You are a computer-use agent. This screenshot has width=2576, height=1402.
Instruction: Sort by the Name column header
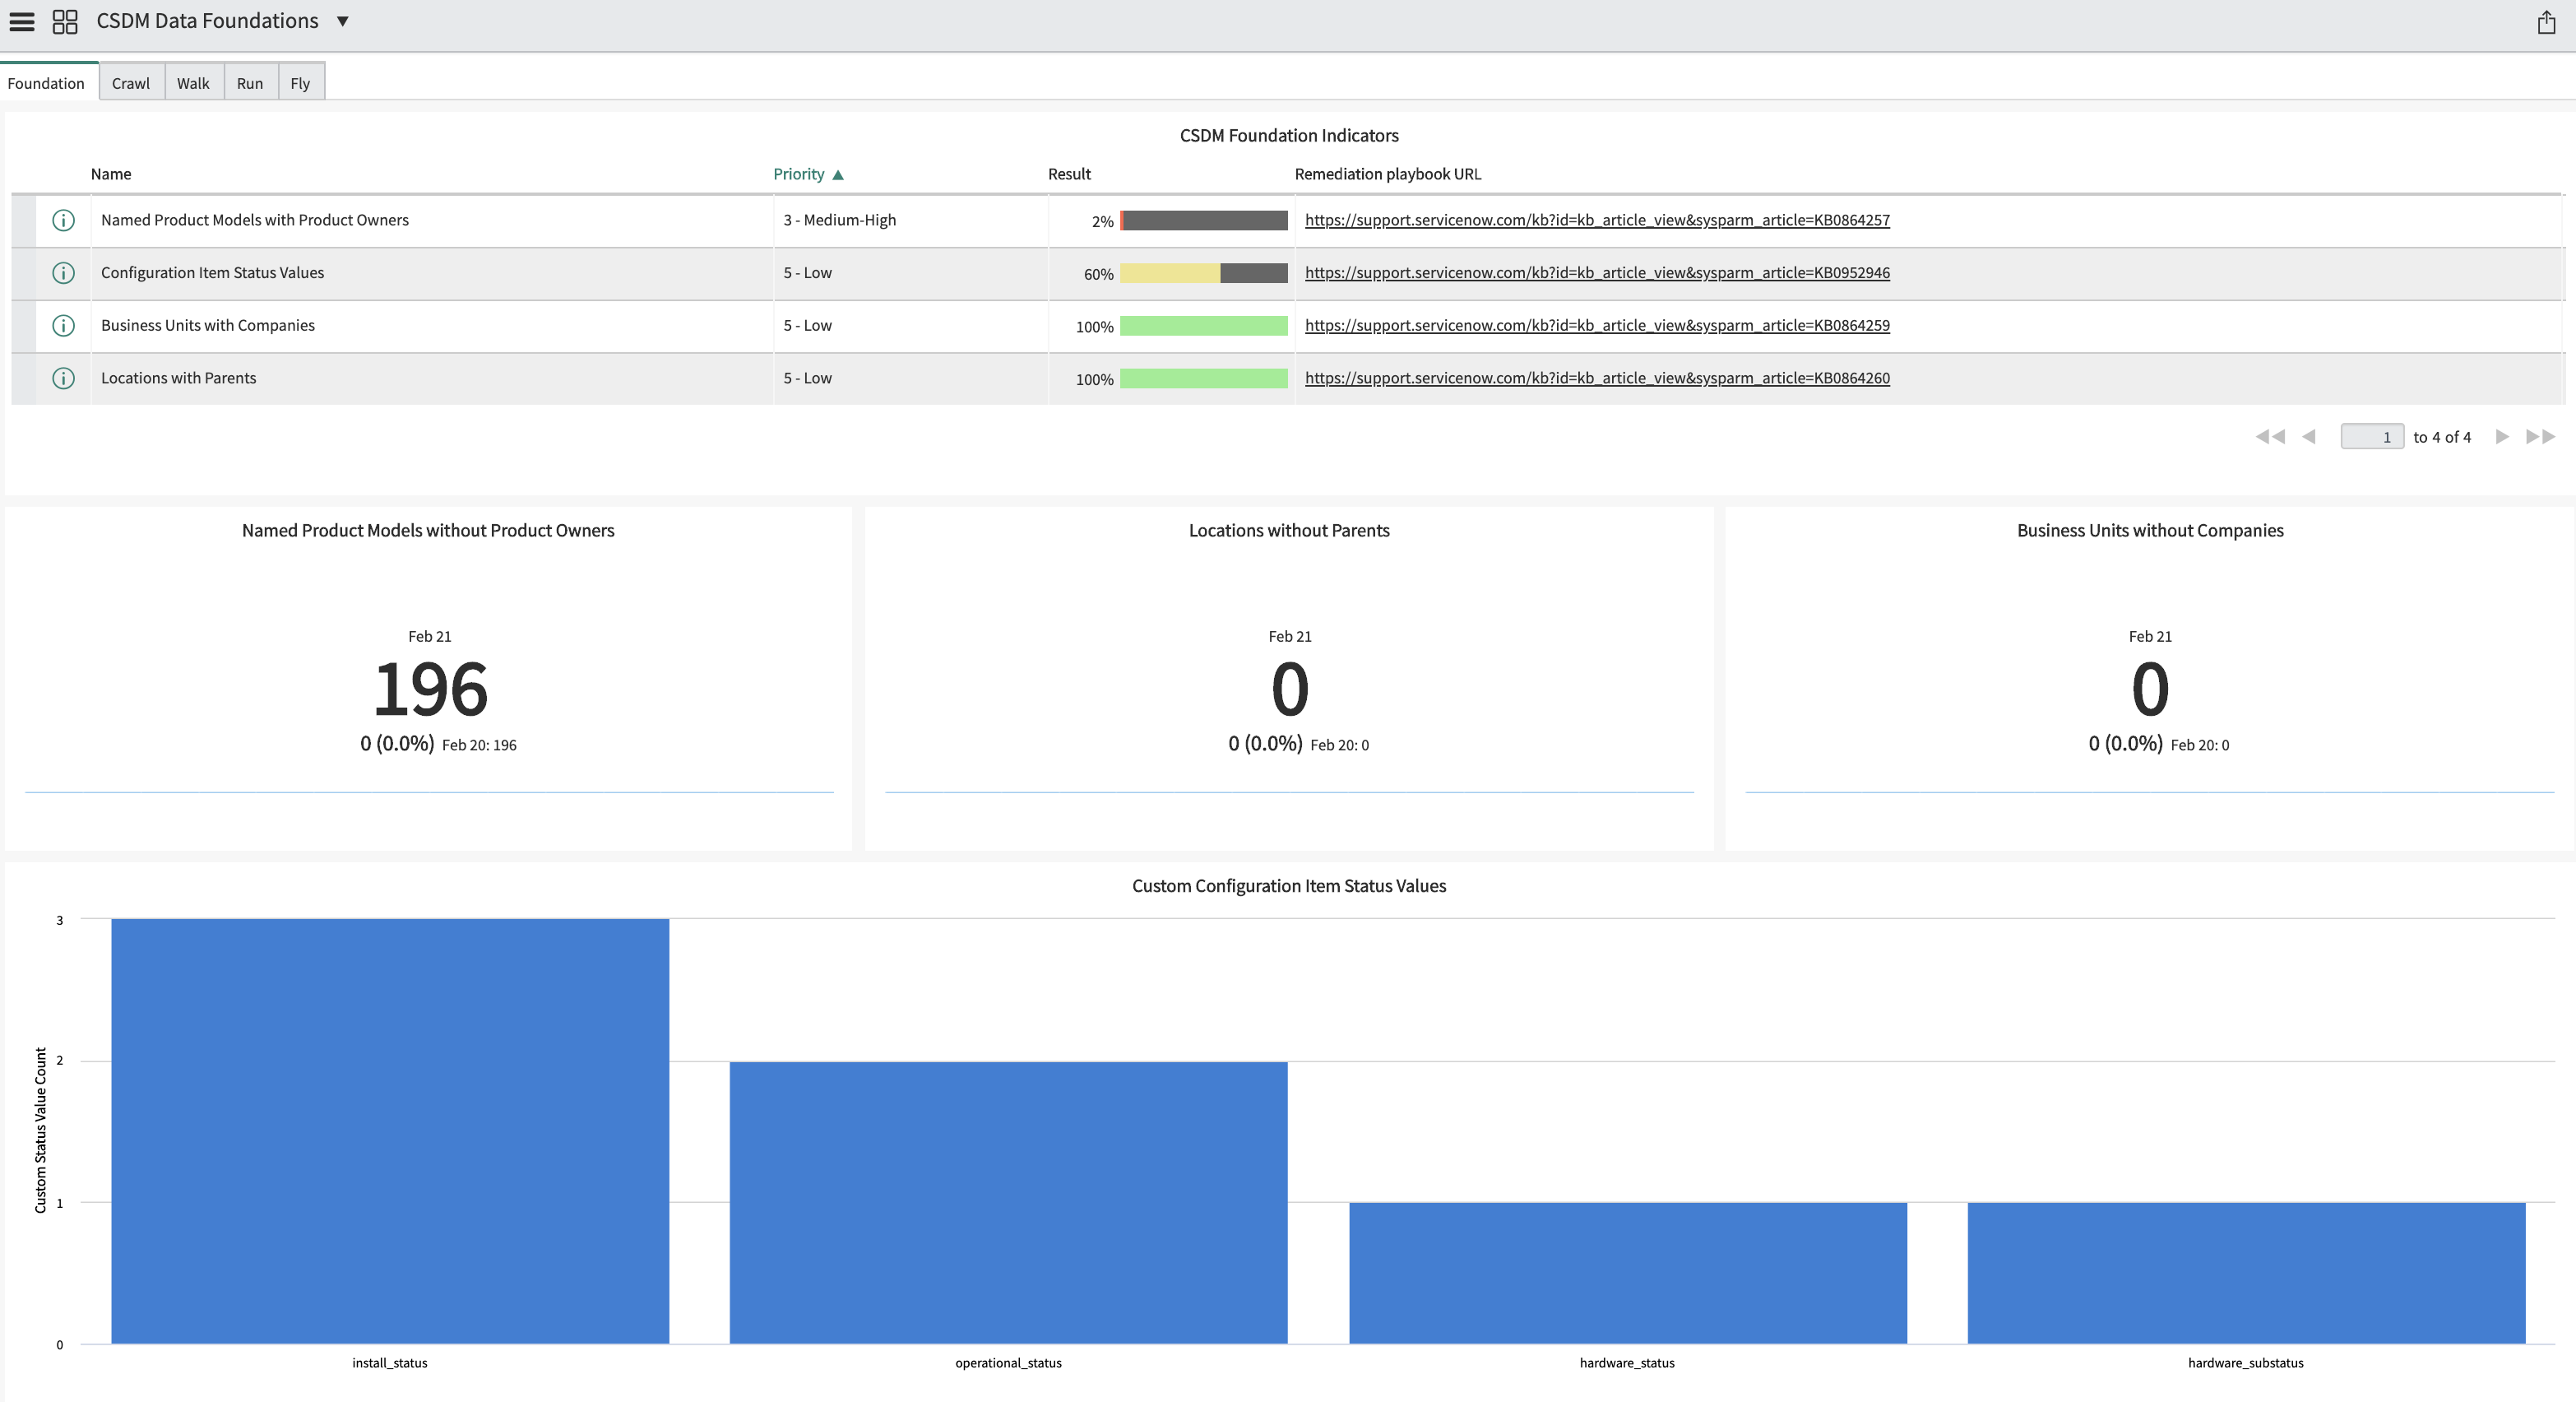coord(111,174)
